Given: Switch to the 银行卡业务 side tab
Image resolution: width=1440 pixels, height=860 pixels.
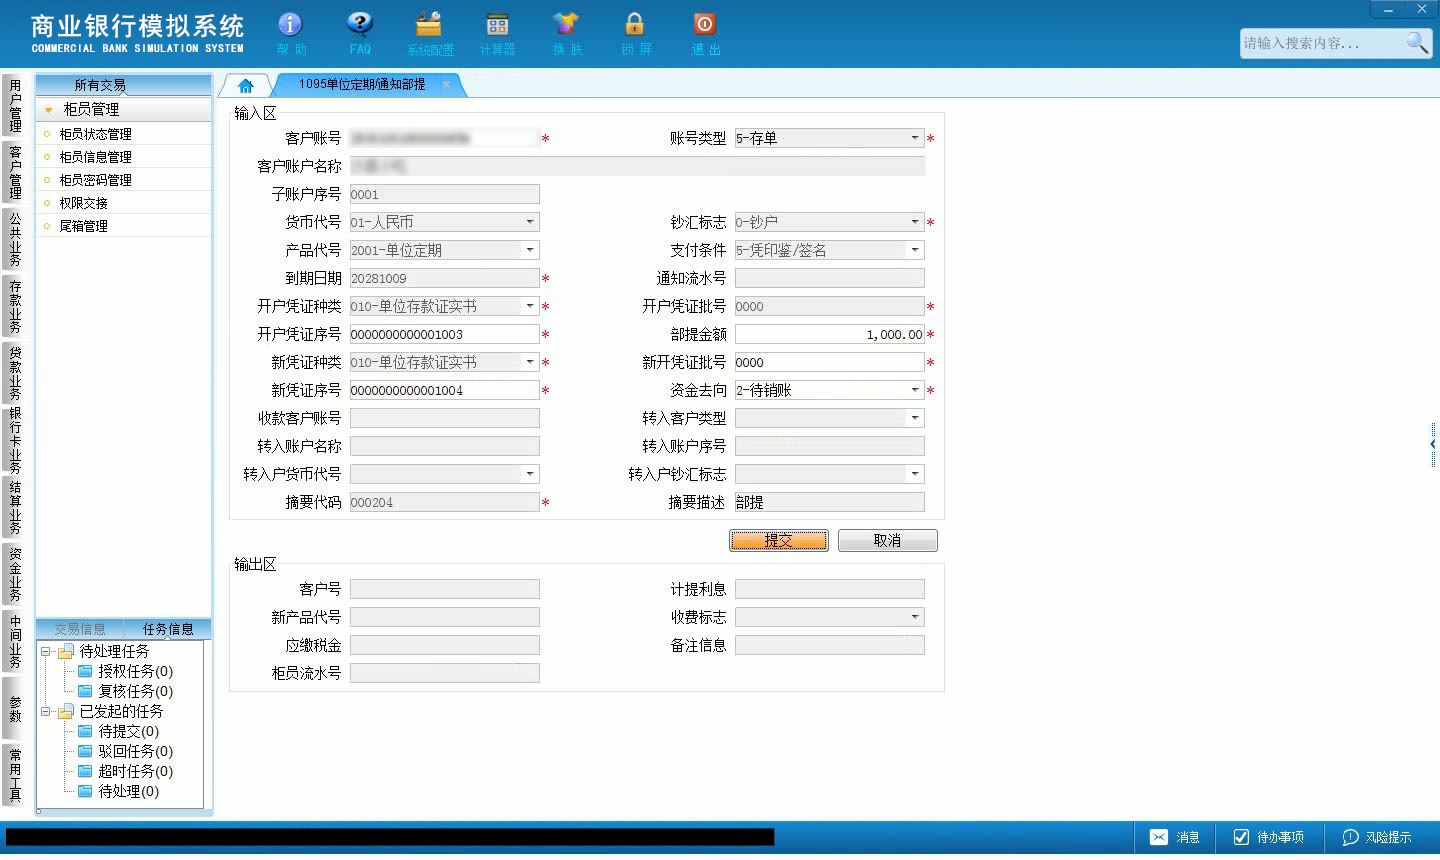Looking at the screenshot, I should point(15,440).
